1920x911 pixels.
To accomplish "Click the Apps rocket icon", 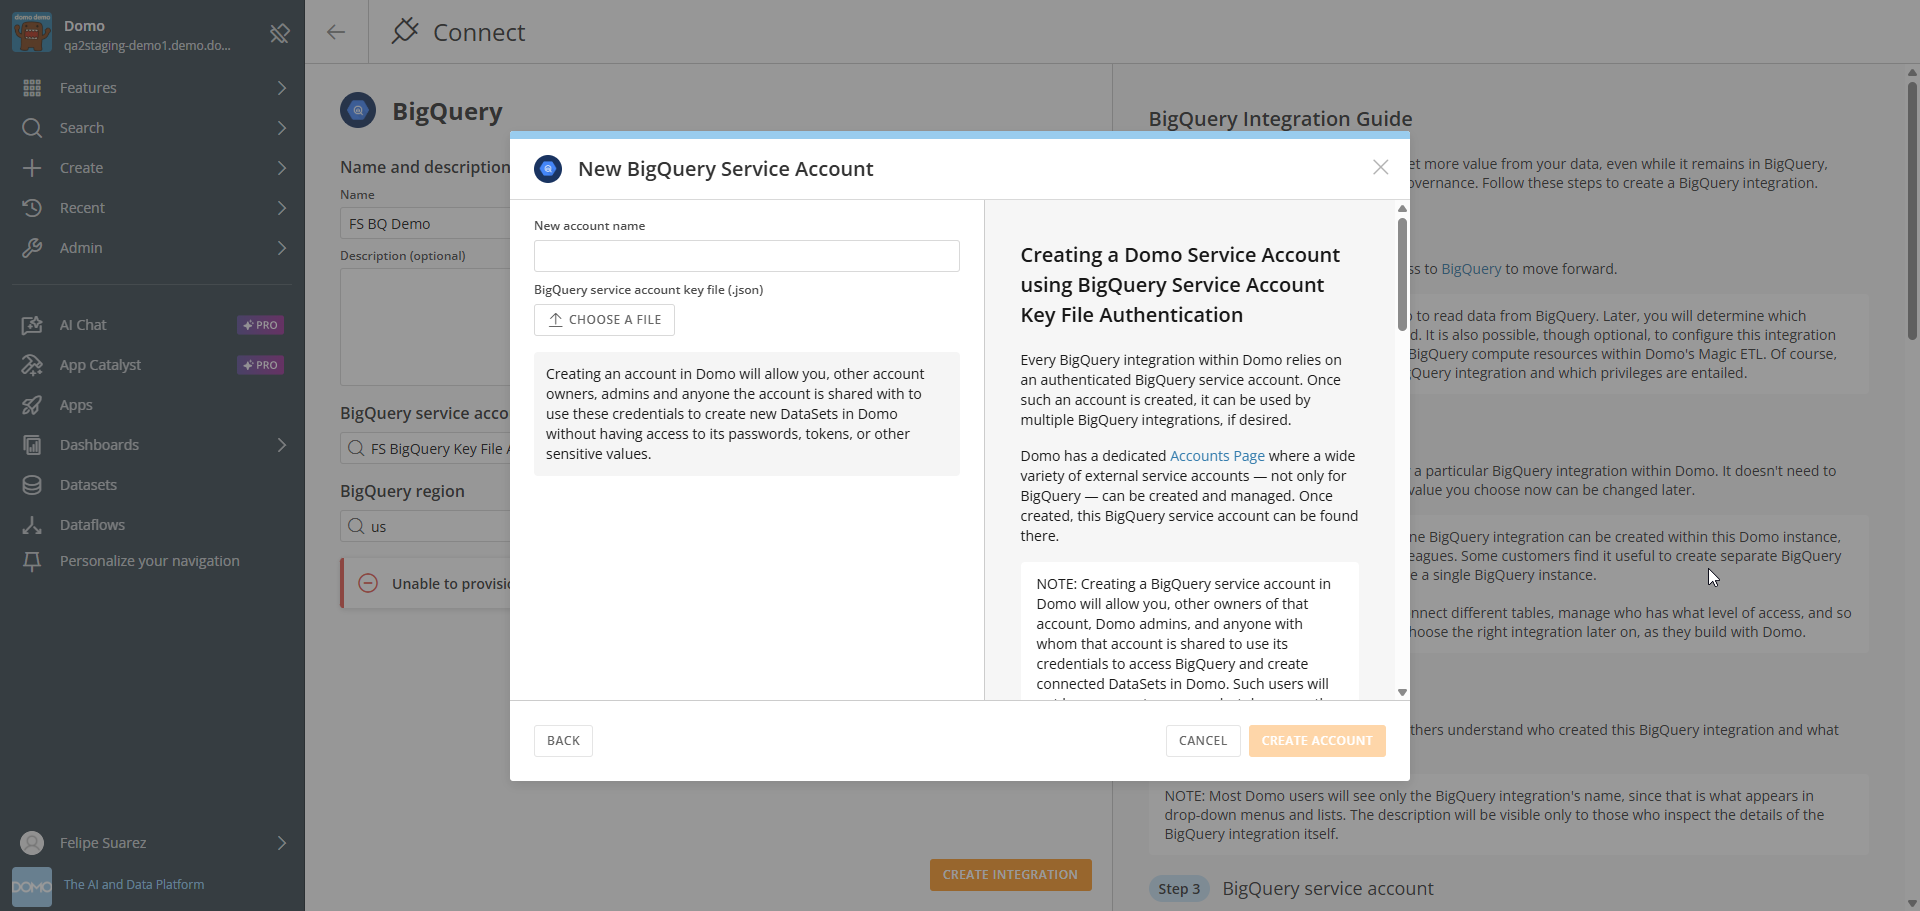I will pyautogui.click(x=32, y=405).
